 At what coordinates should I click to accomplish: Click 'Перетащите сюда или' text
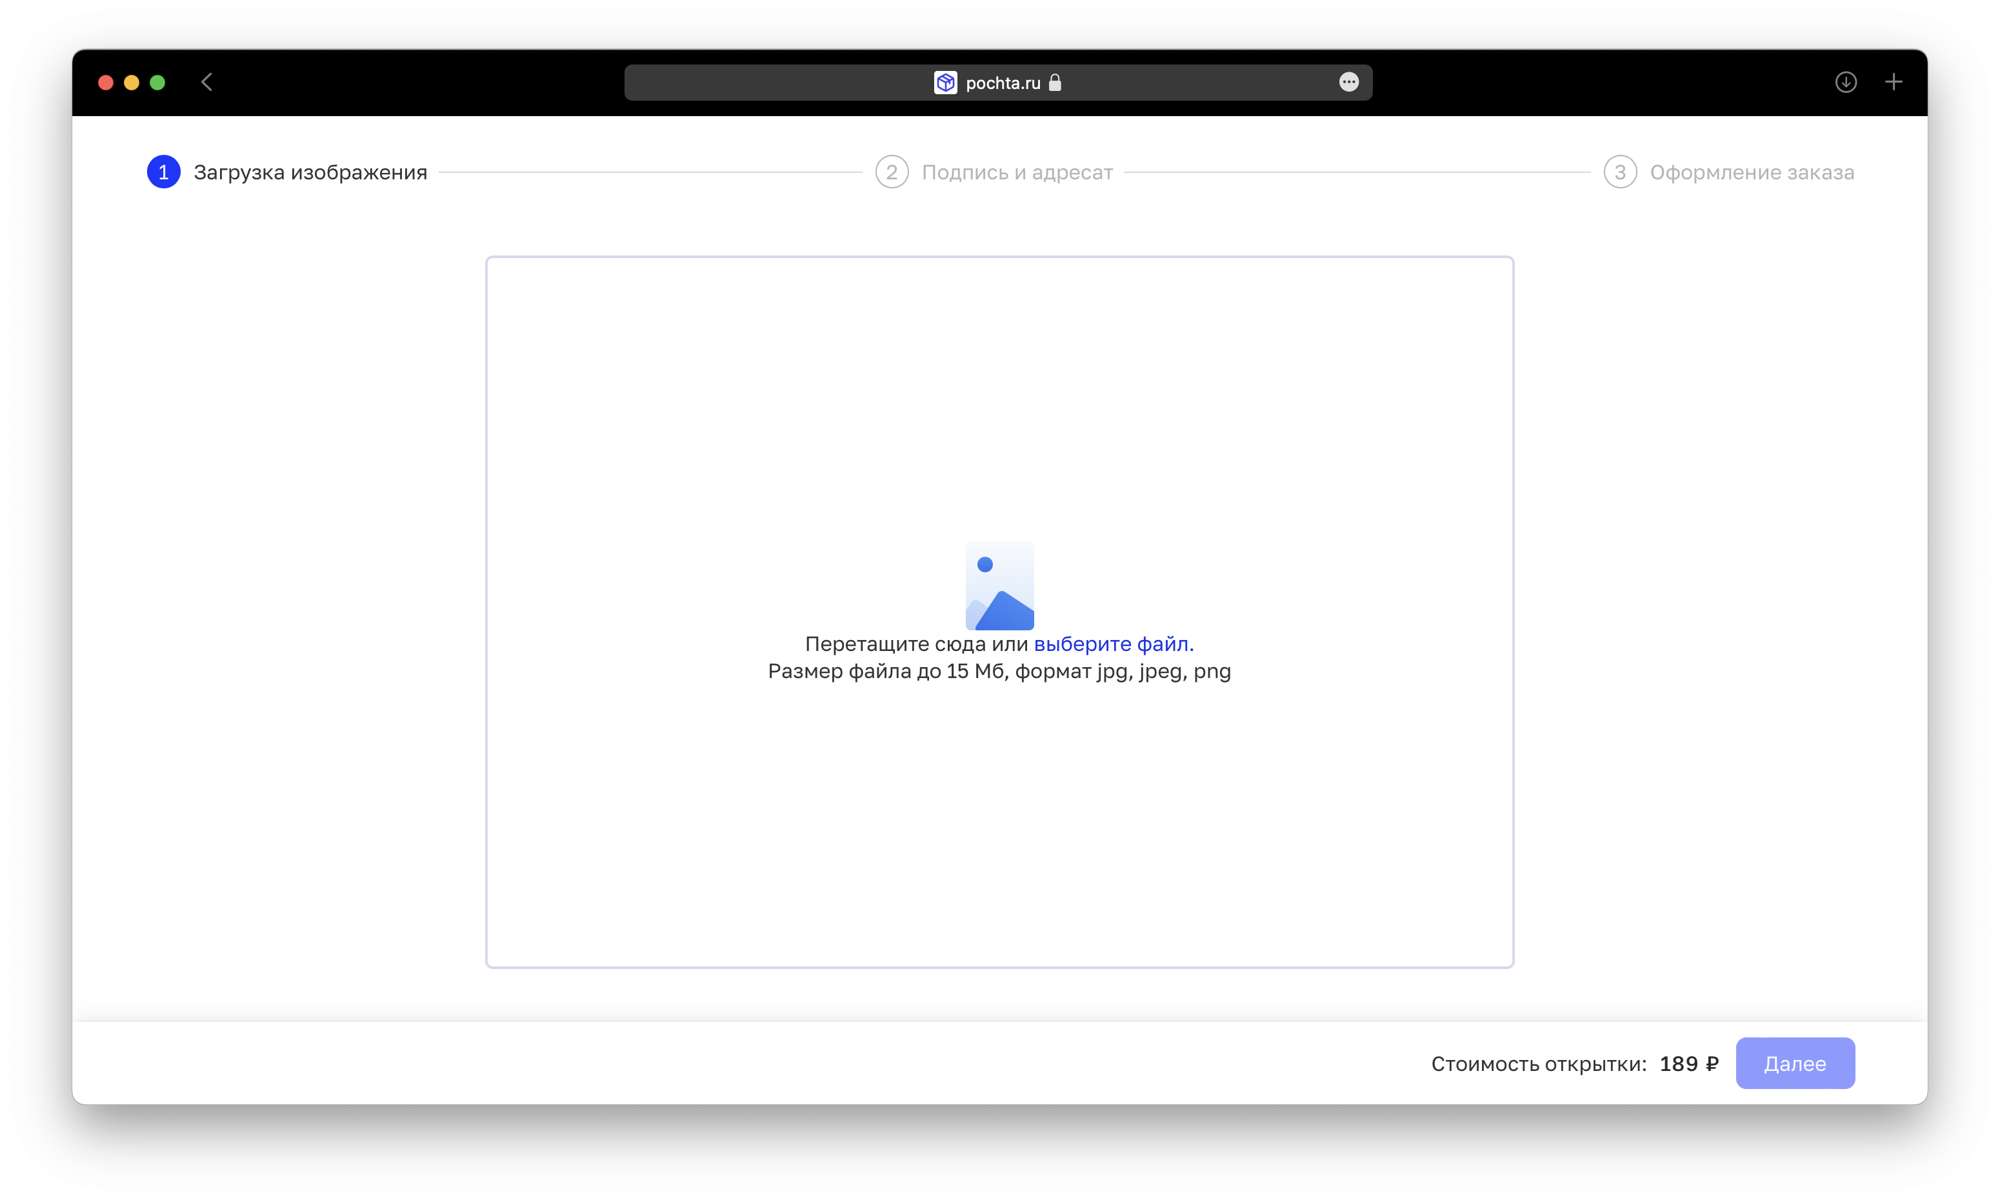916,644
